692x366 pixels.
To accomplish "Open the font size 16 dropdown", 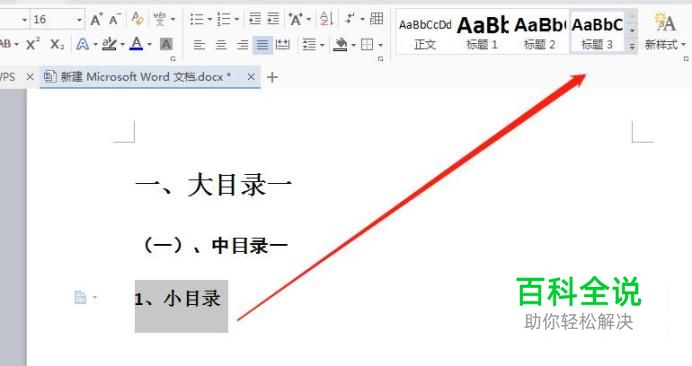I will tap(79, 20).
